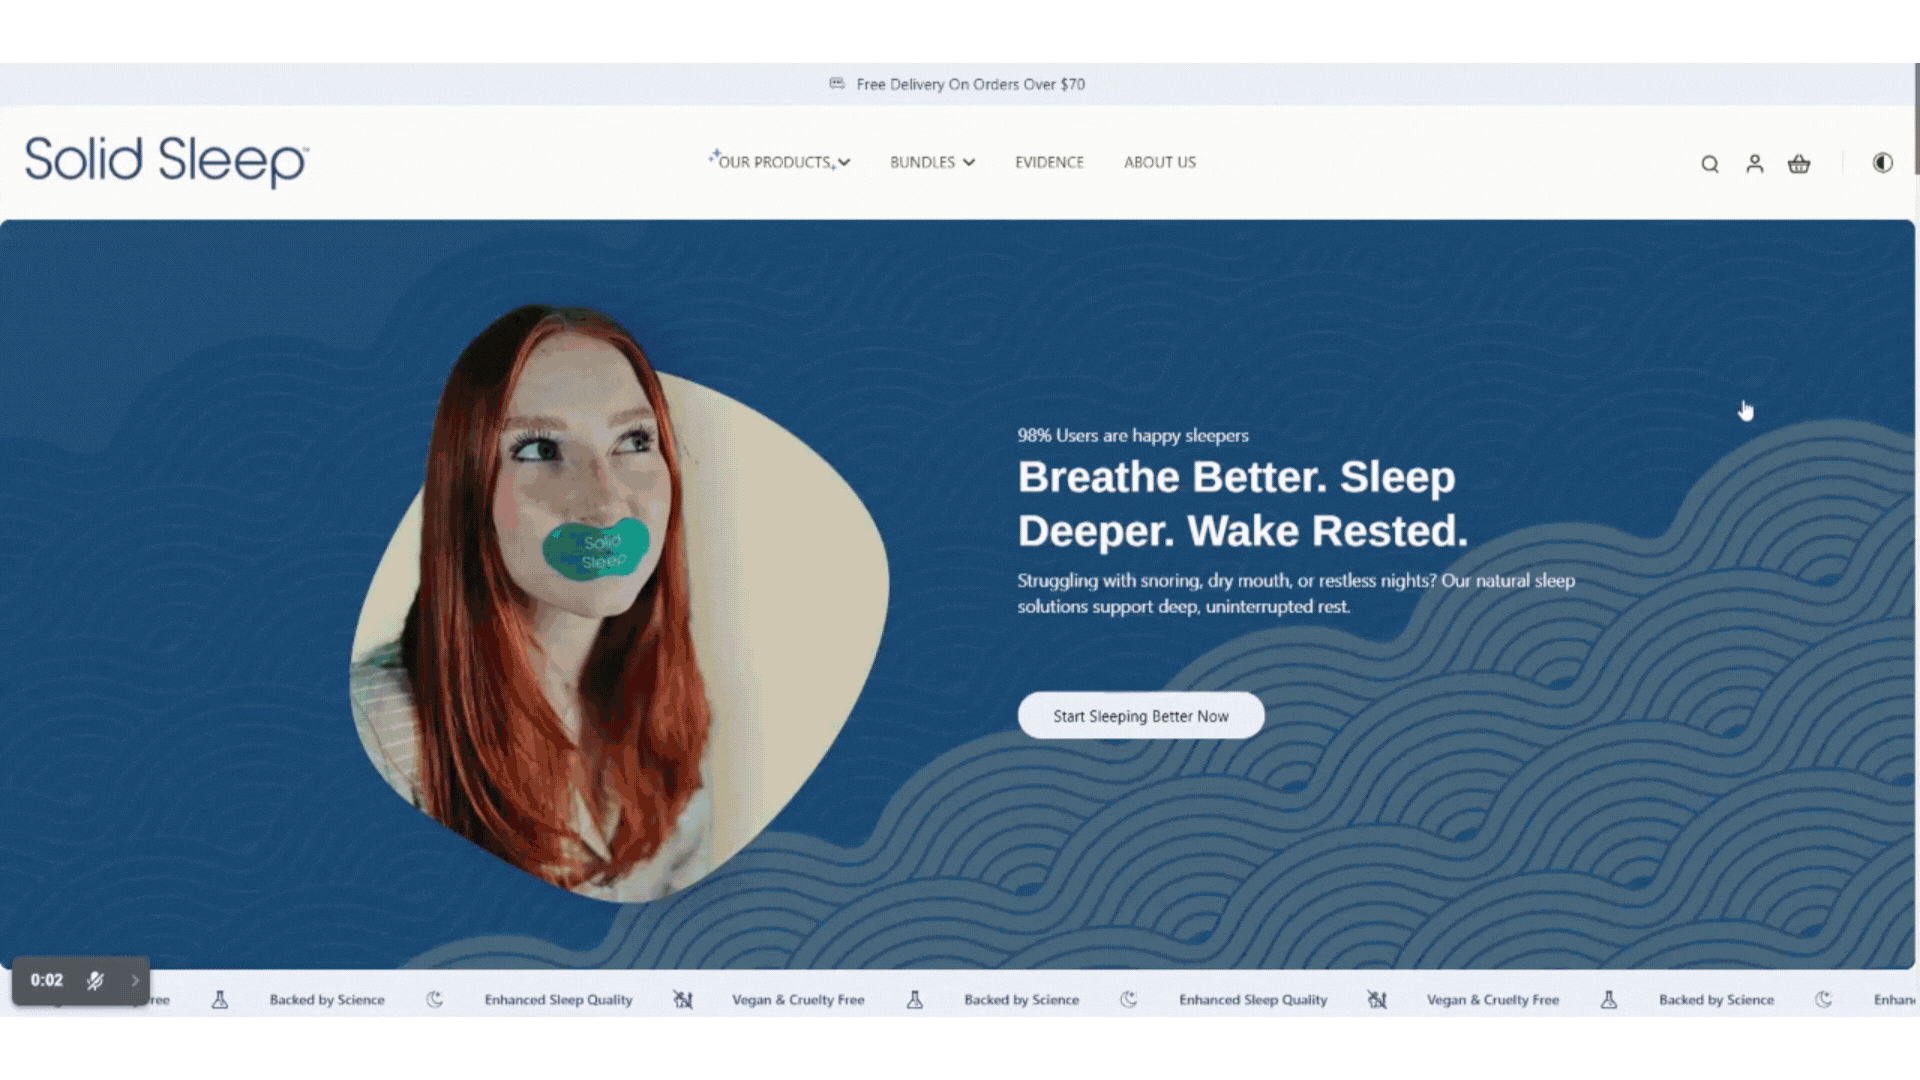Click Start Sleeping Better Now button
The width and height of the screenshot is (1920, 1080).
[x=1140, y=716]
